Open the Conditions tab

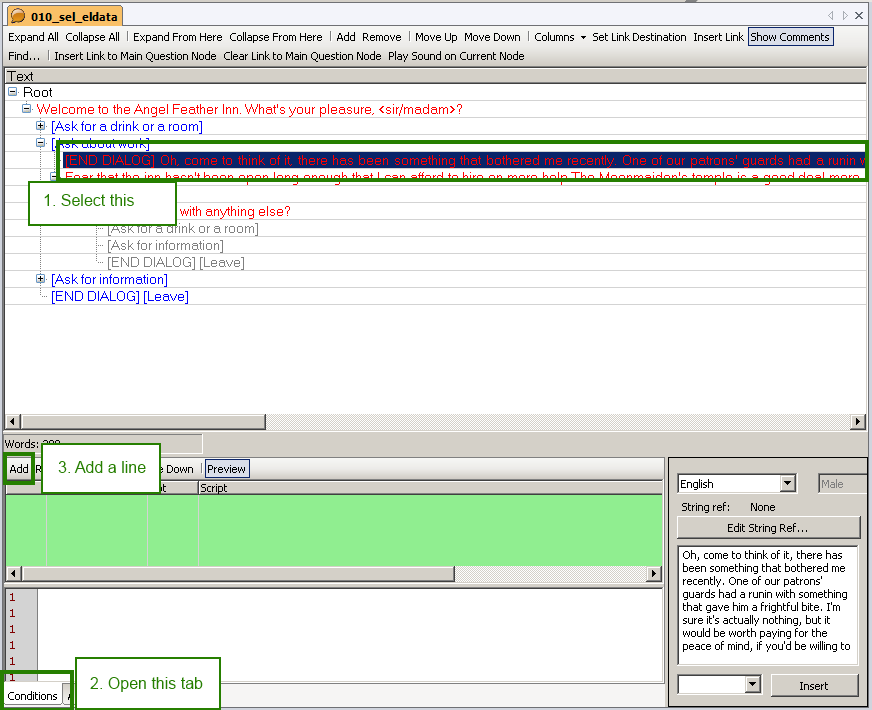point(32,696)
